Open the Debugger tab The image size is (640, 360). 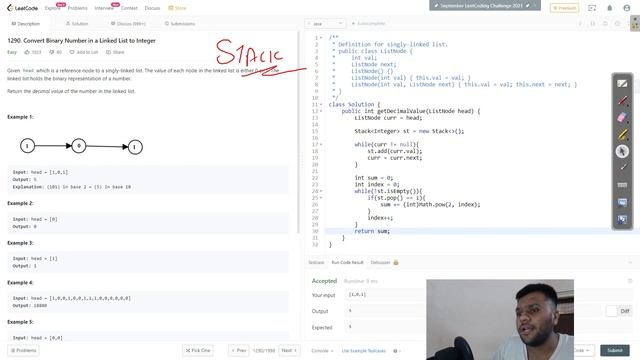(384, 262)
